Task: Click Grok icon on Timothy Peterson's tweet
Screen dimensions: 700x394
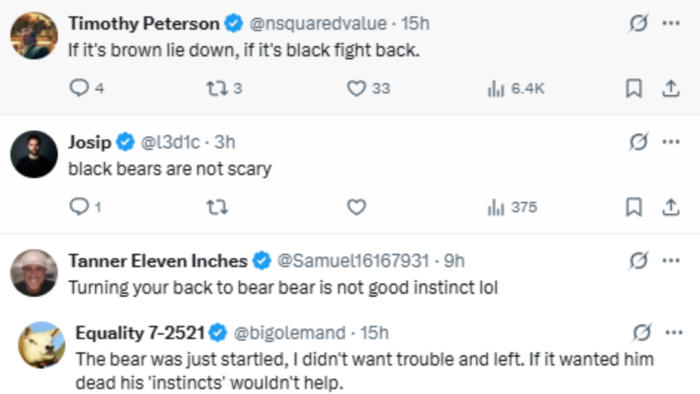Action: 638,23
